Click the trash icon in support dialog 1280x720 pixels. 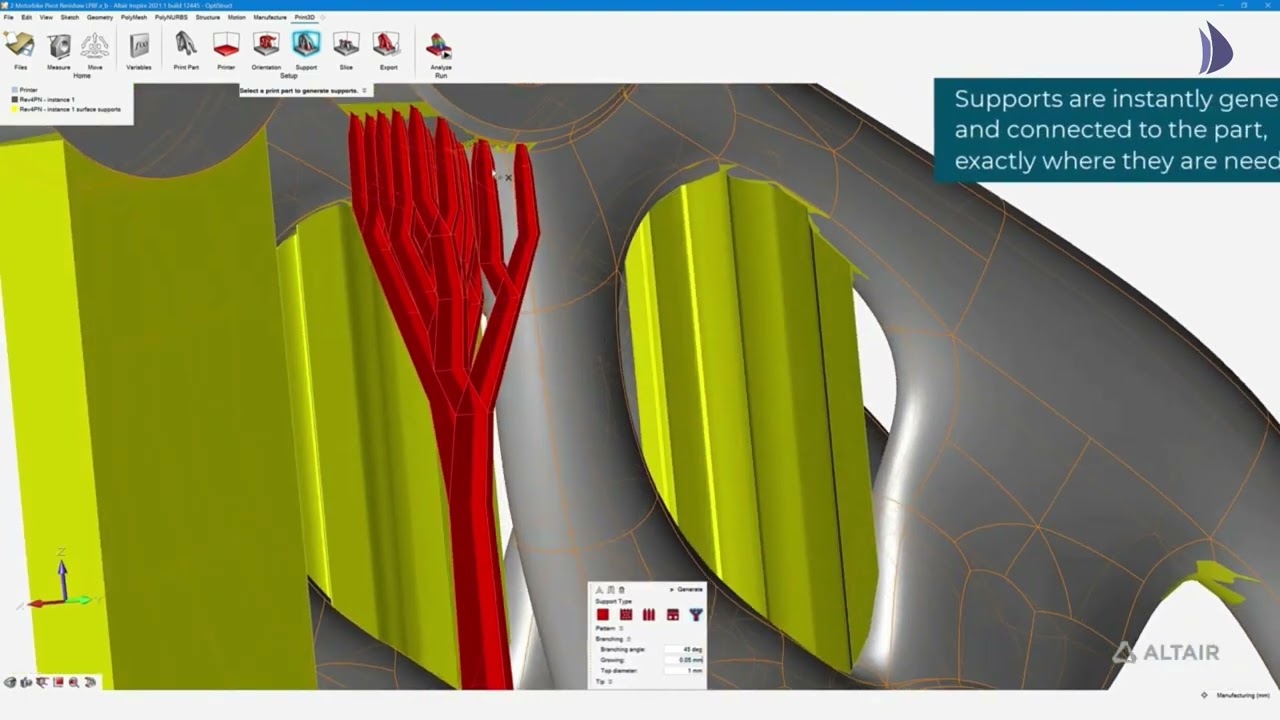pos(621,590)
